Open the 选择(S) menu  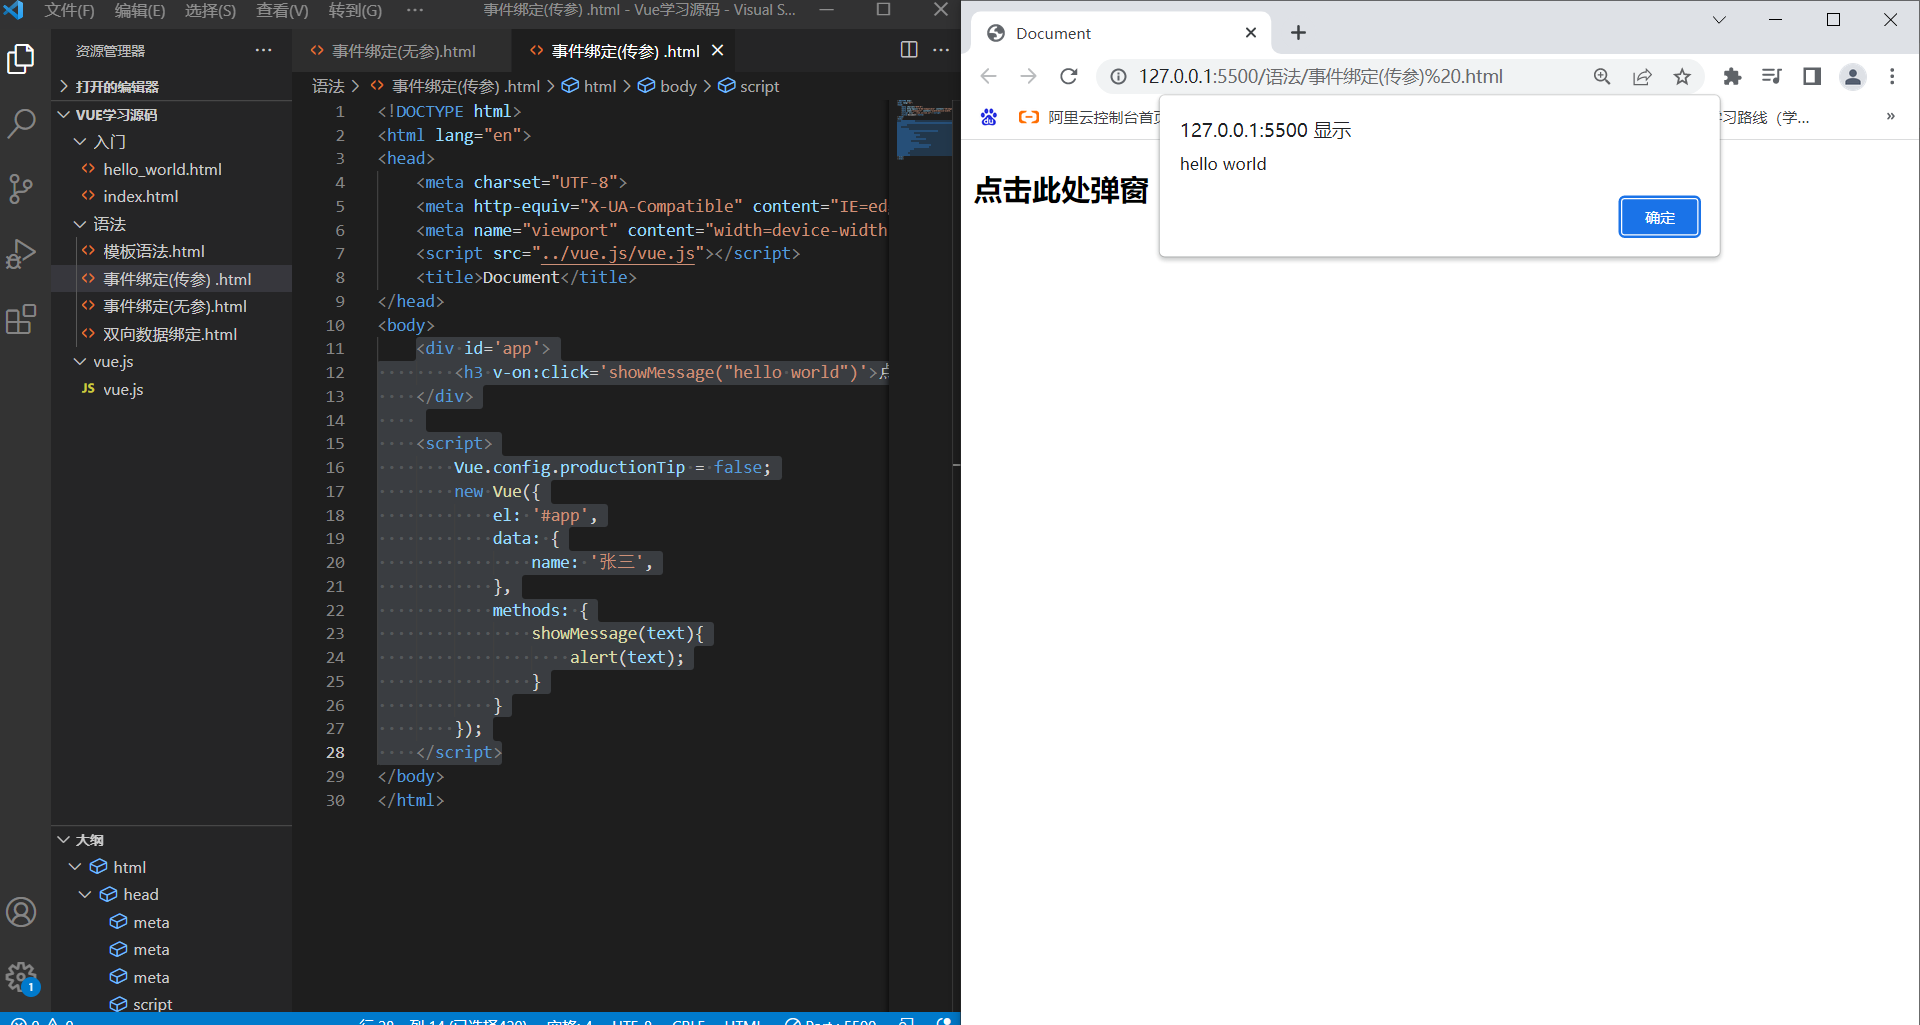tap(210, 10)
